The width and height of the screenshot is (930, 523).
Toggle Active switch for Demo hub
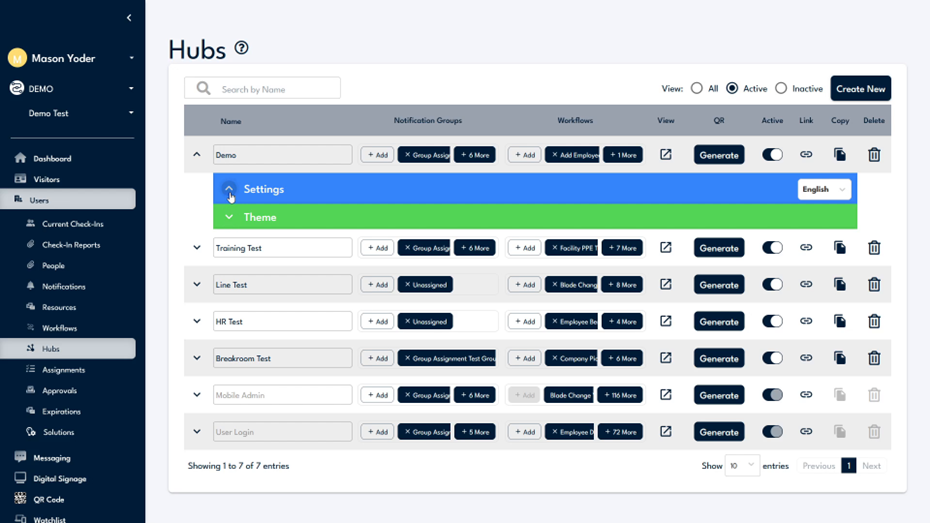click(x=772, y=155)
